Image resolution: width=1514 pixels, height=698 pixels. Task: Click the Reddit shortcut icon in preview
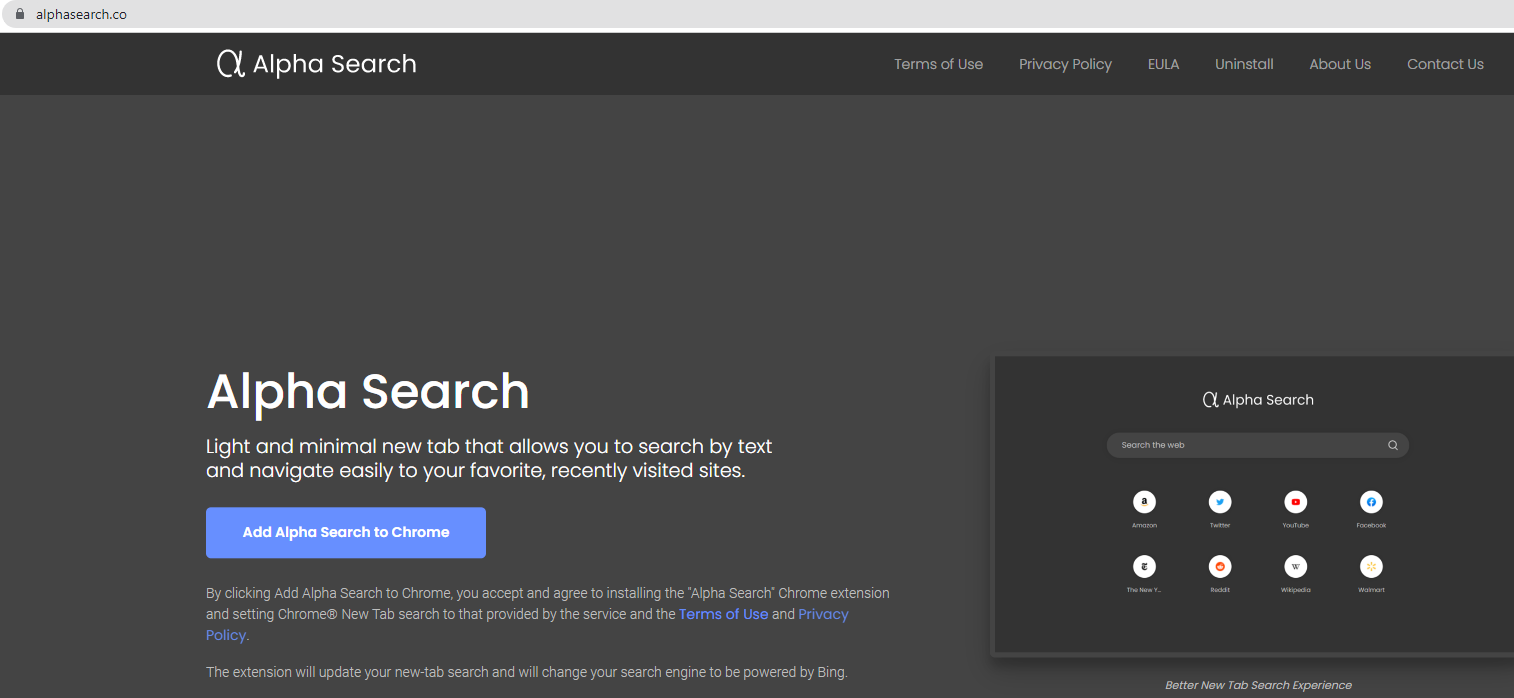click(1219, 567)
